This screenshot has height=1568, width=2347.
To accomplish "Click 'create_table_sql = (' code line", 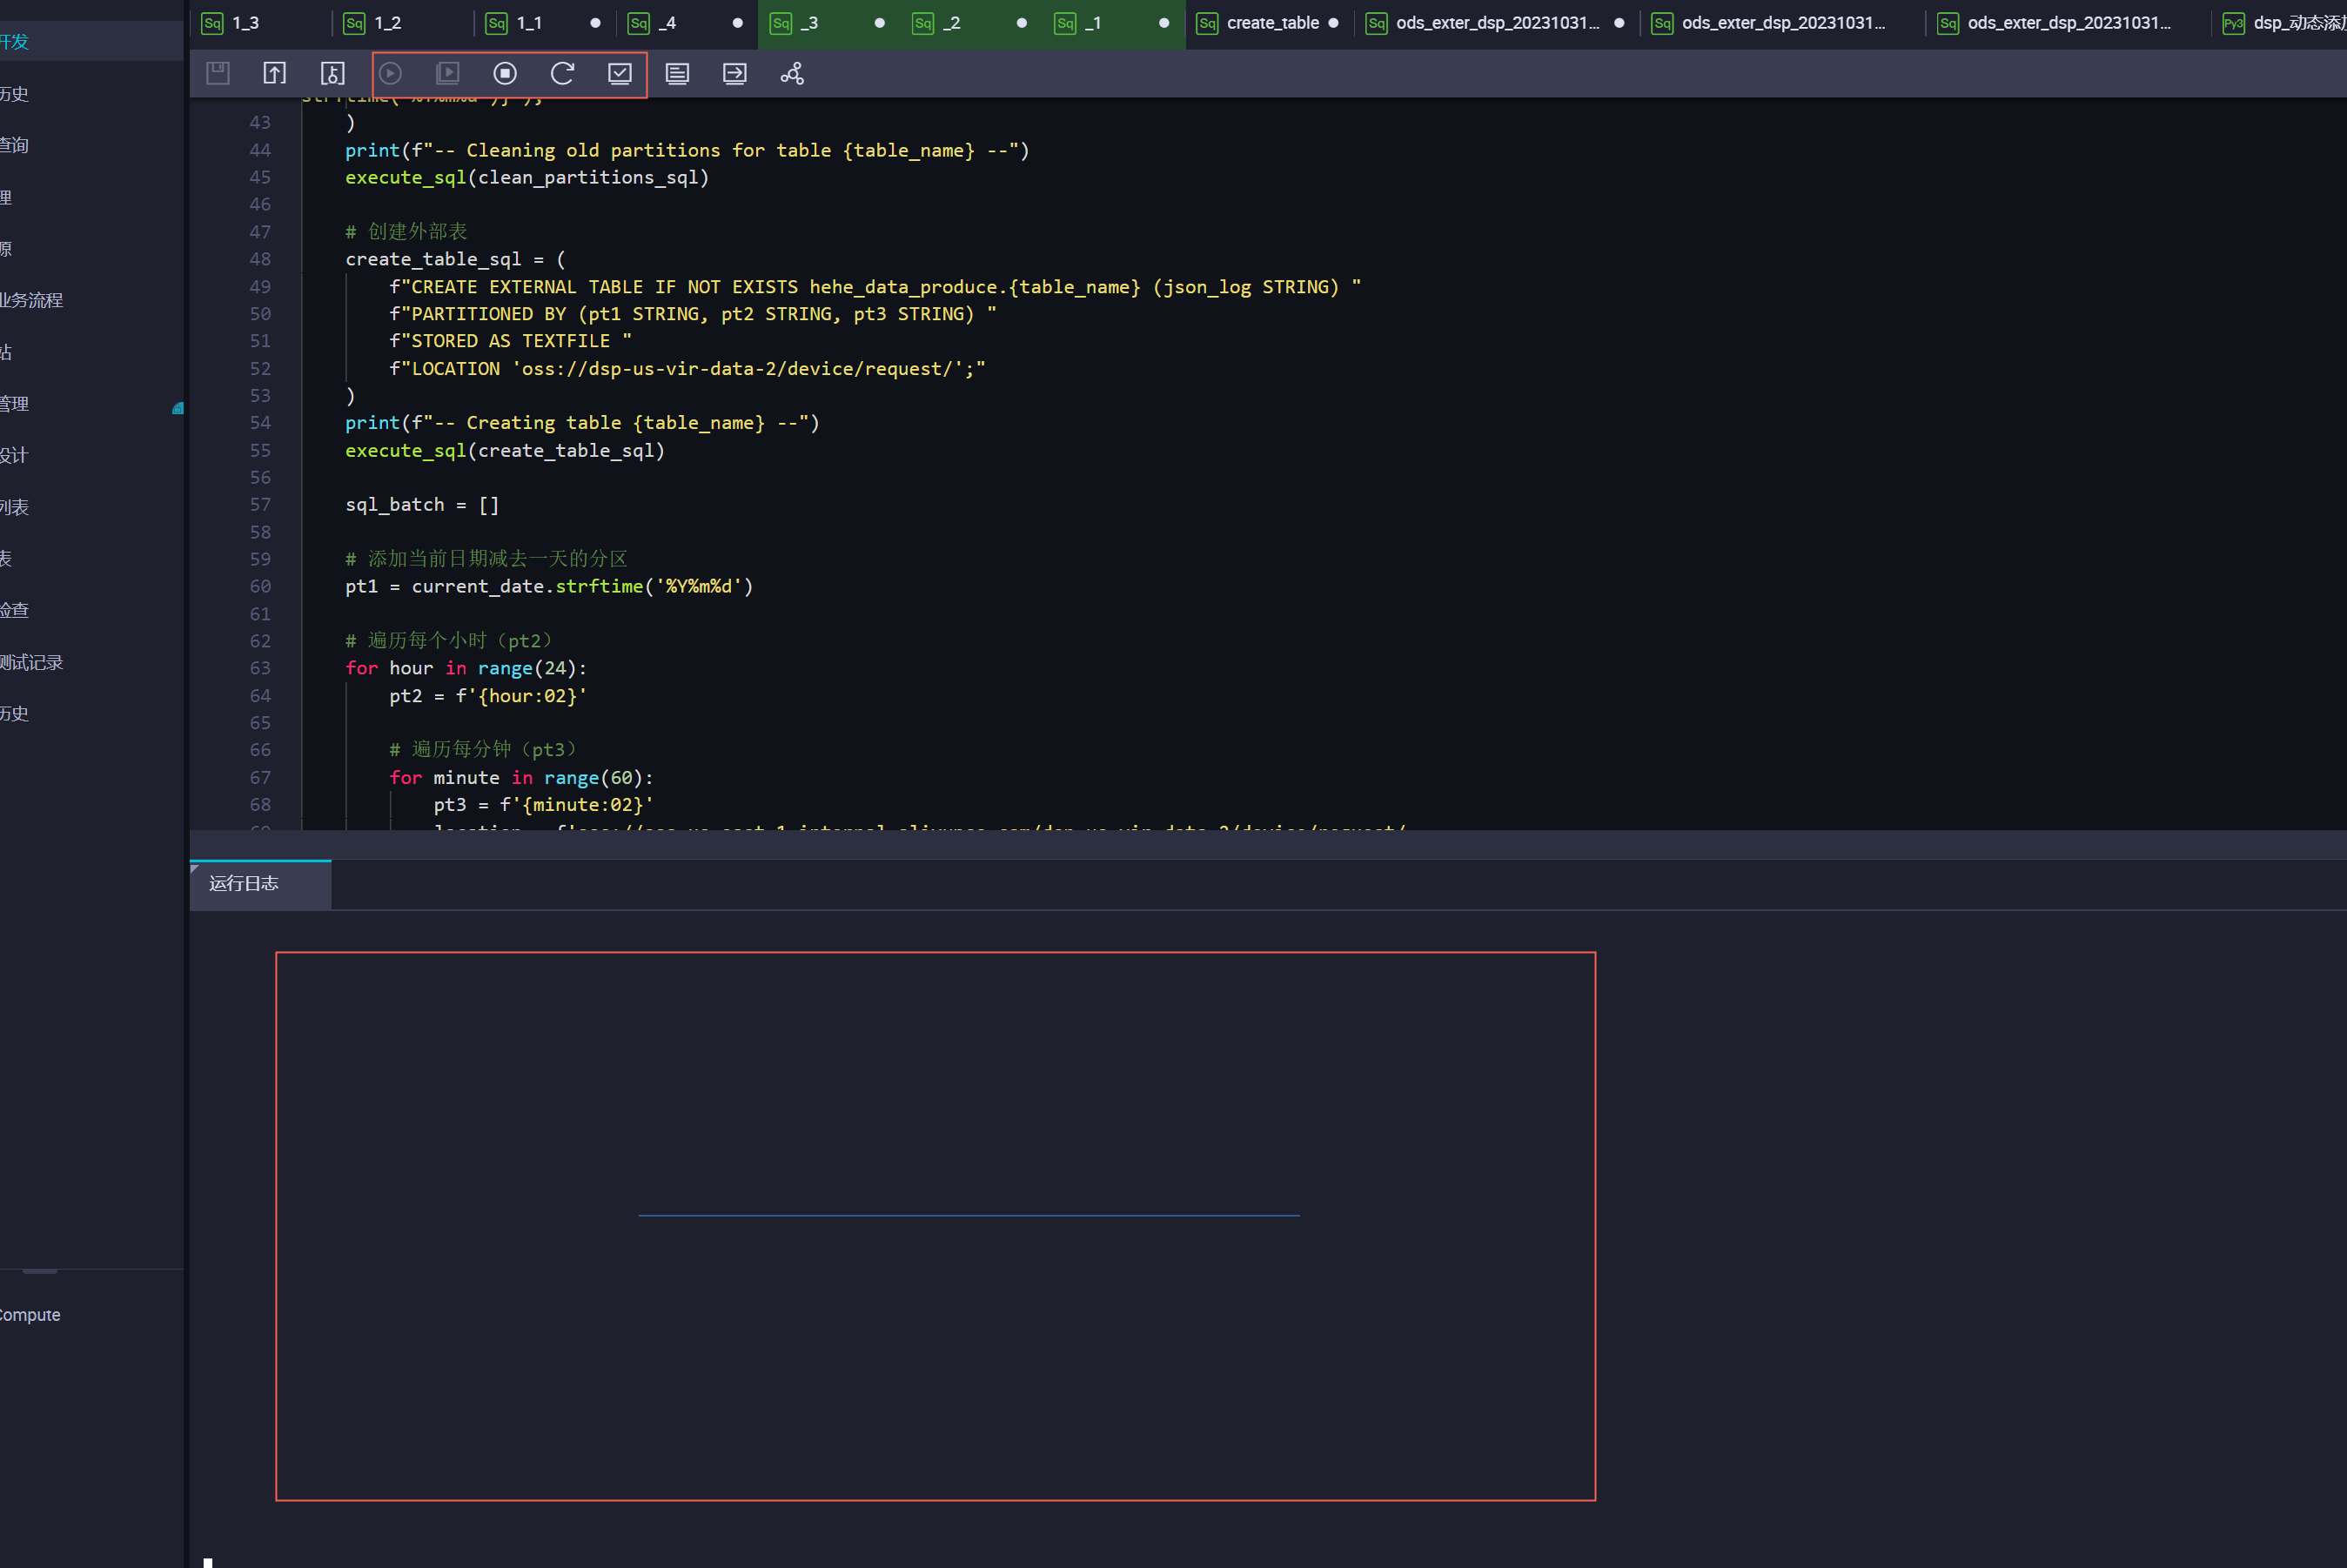I will tap(455, 259).
